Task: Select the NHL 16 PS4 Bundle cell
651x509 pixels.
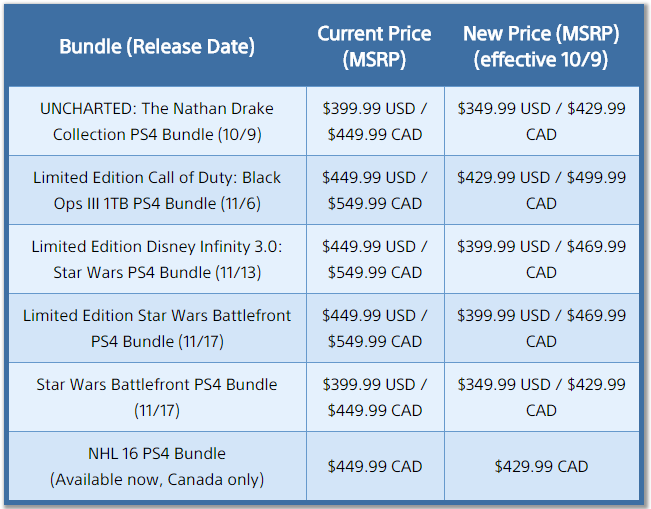Action: click(x=157, y=466)
